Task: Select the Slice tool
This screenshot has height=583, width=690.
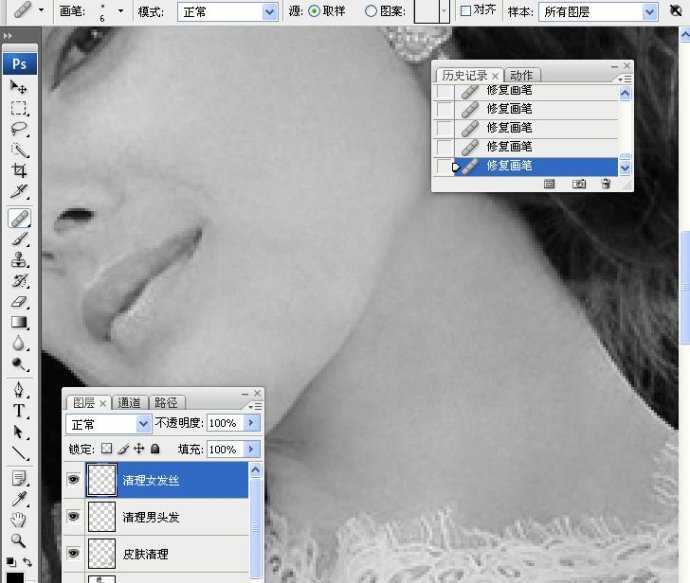Action: point(18,192)
